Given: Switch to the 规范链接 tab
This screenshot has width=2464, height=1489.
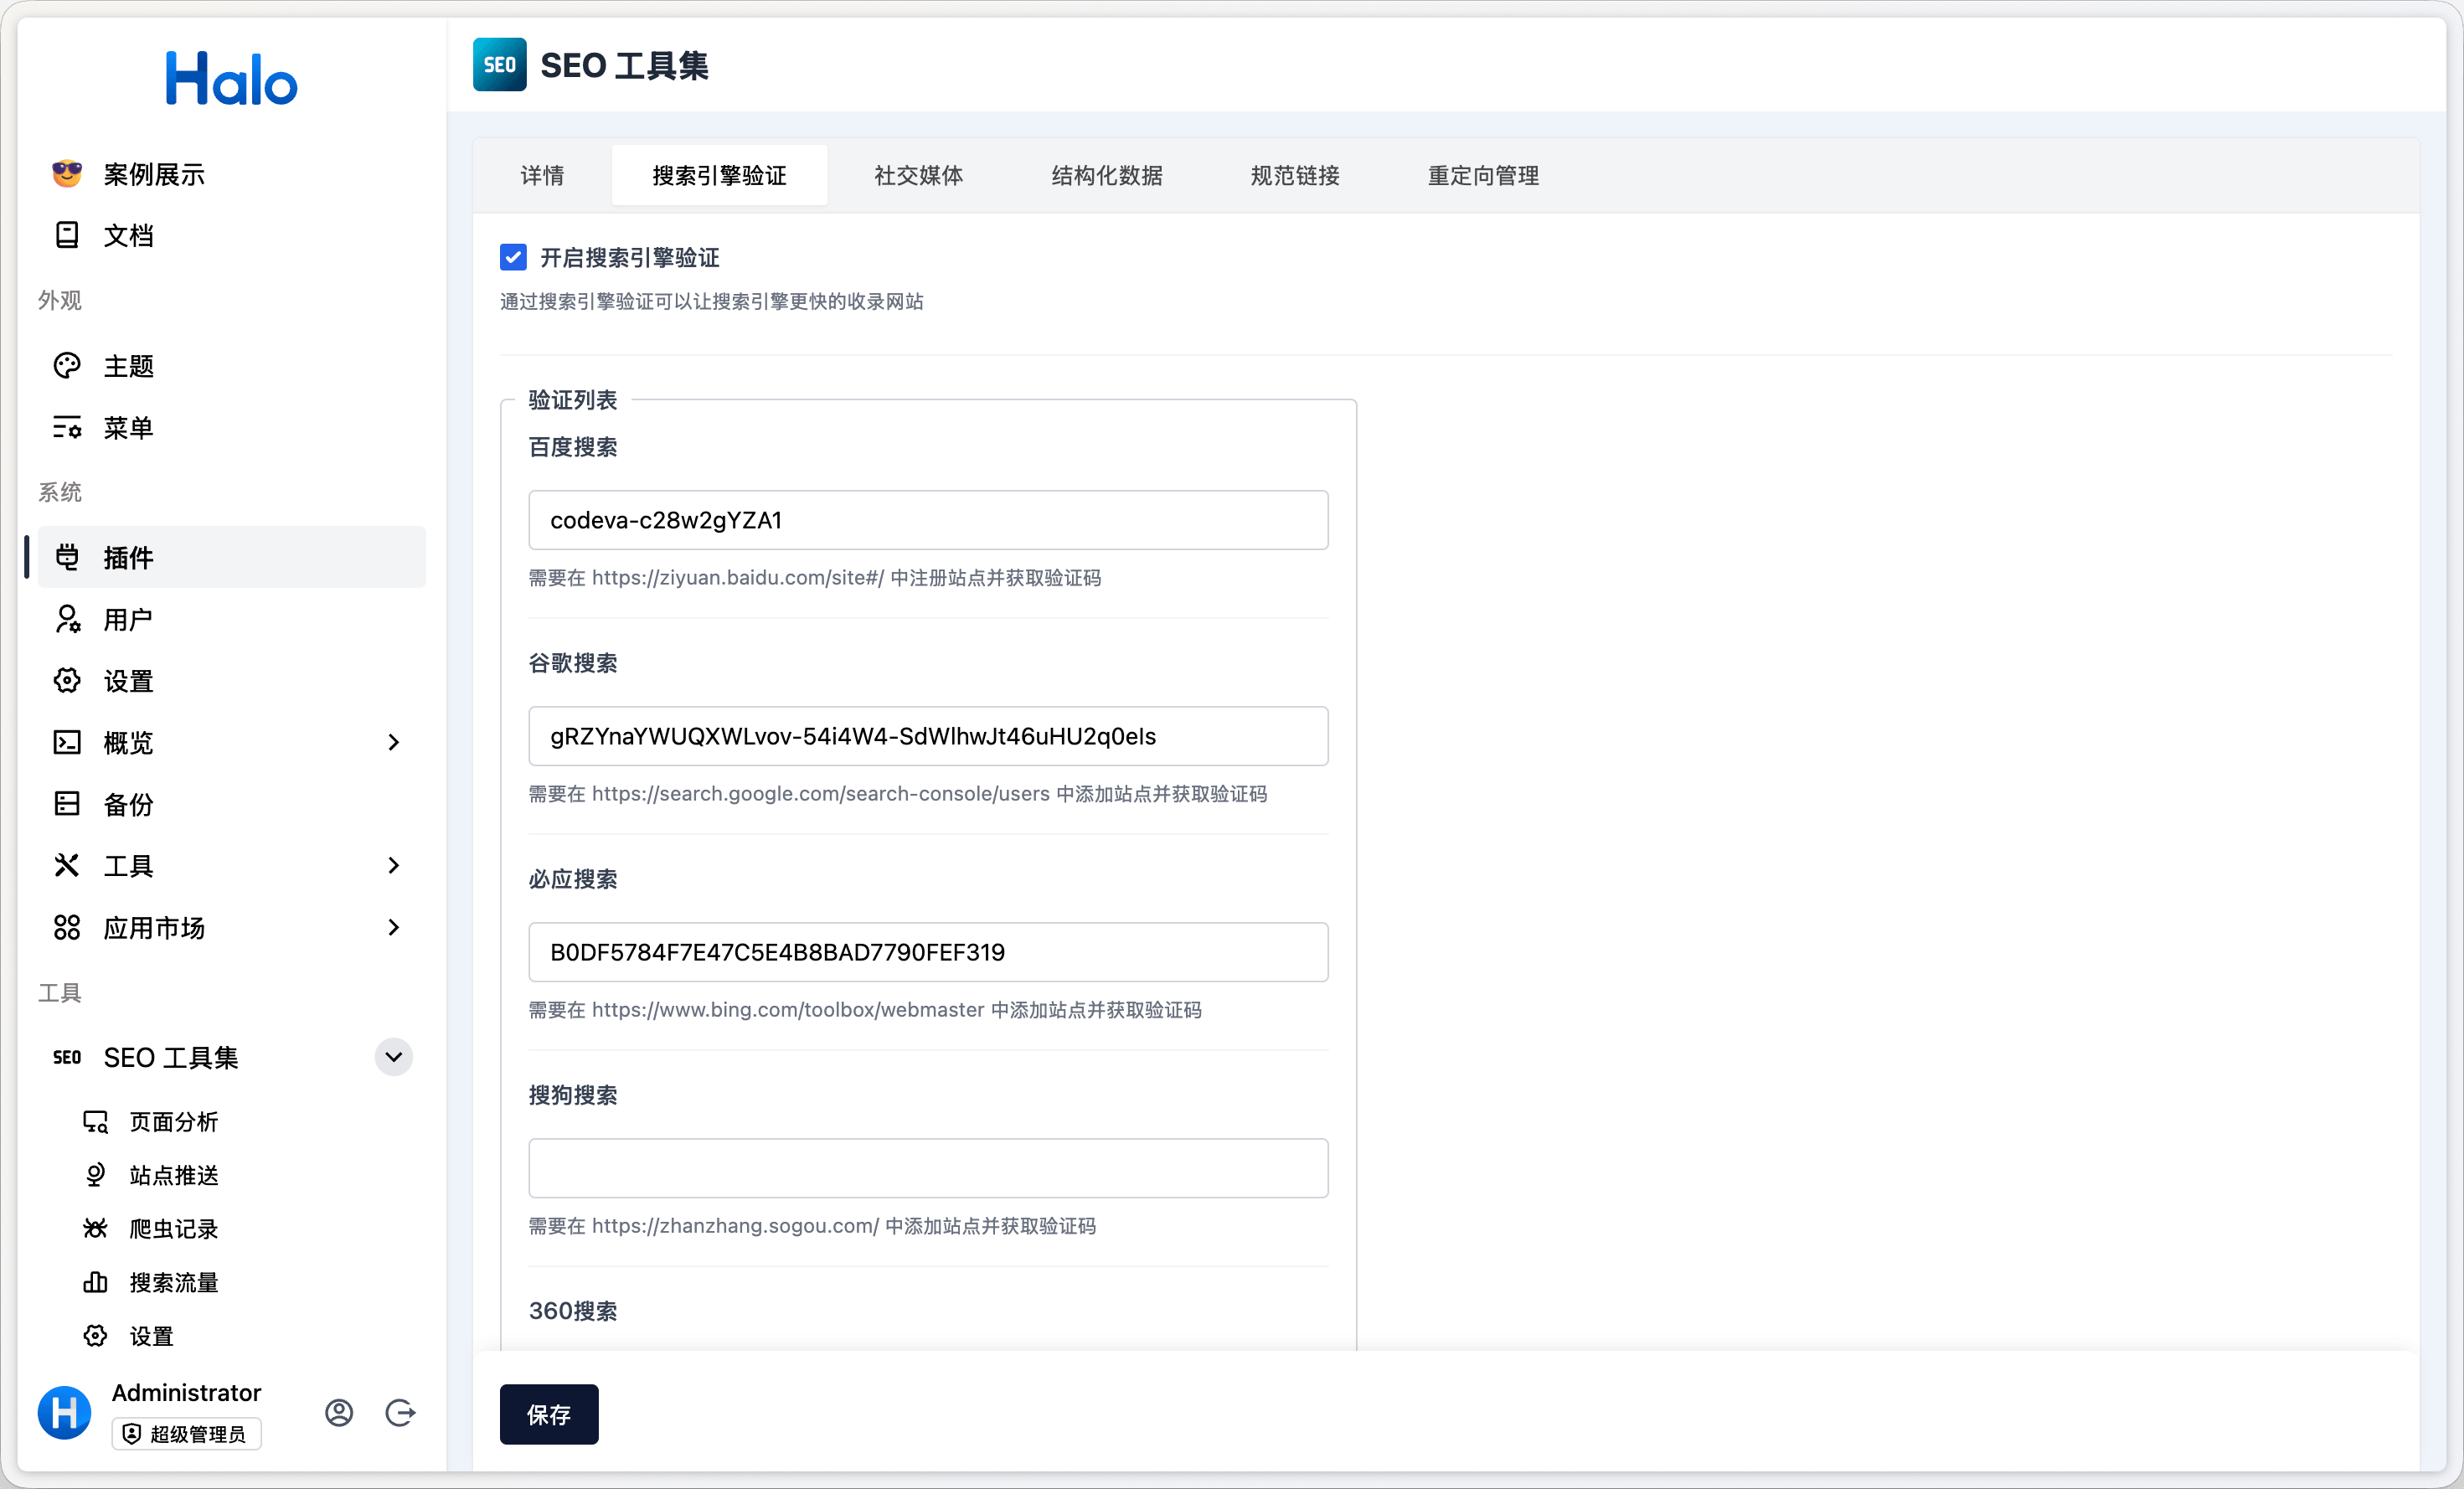Looking at the screenshot, I should coord(1295,176).
